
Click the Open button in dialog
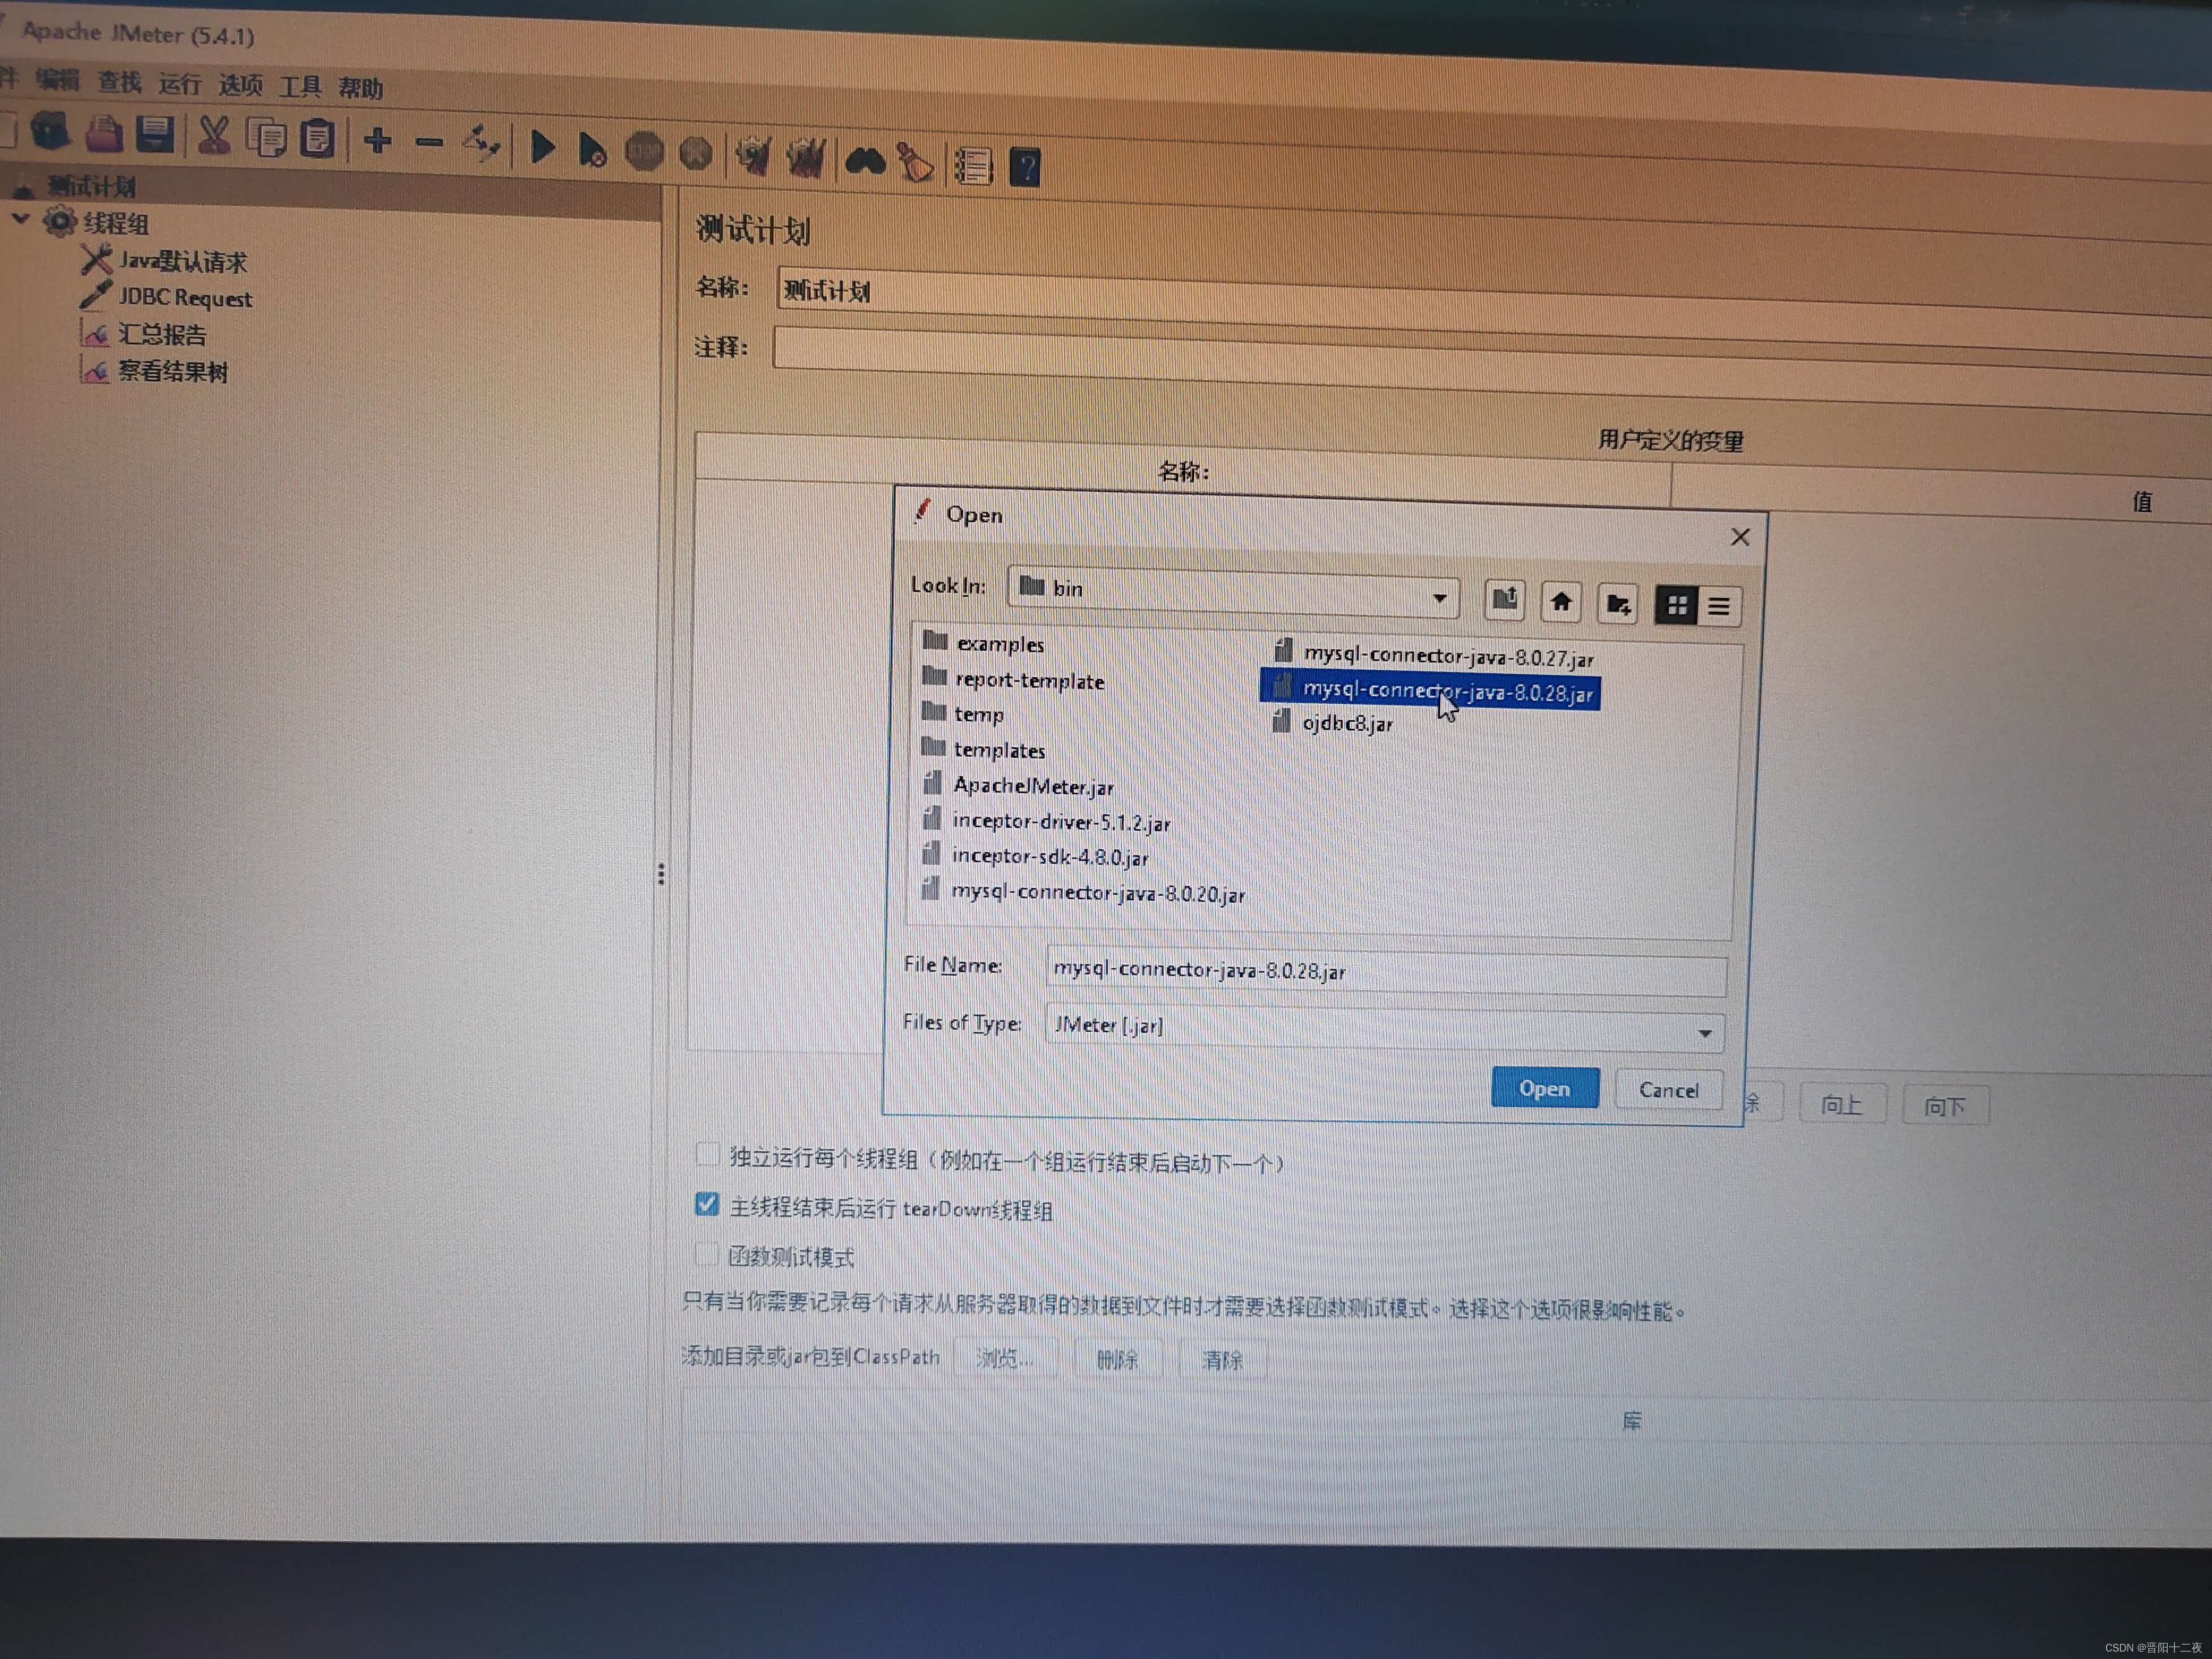tap(1544, 1088)
